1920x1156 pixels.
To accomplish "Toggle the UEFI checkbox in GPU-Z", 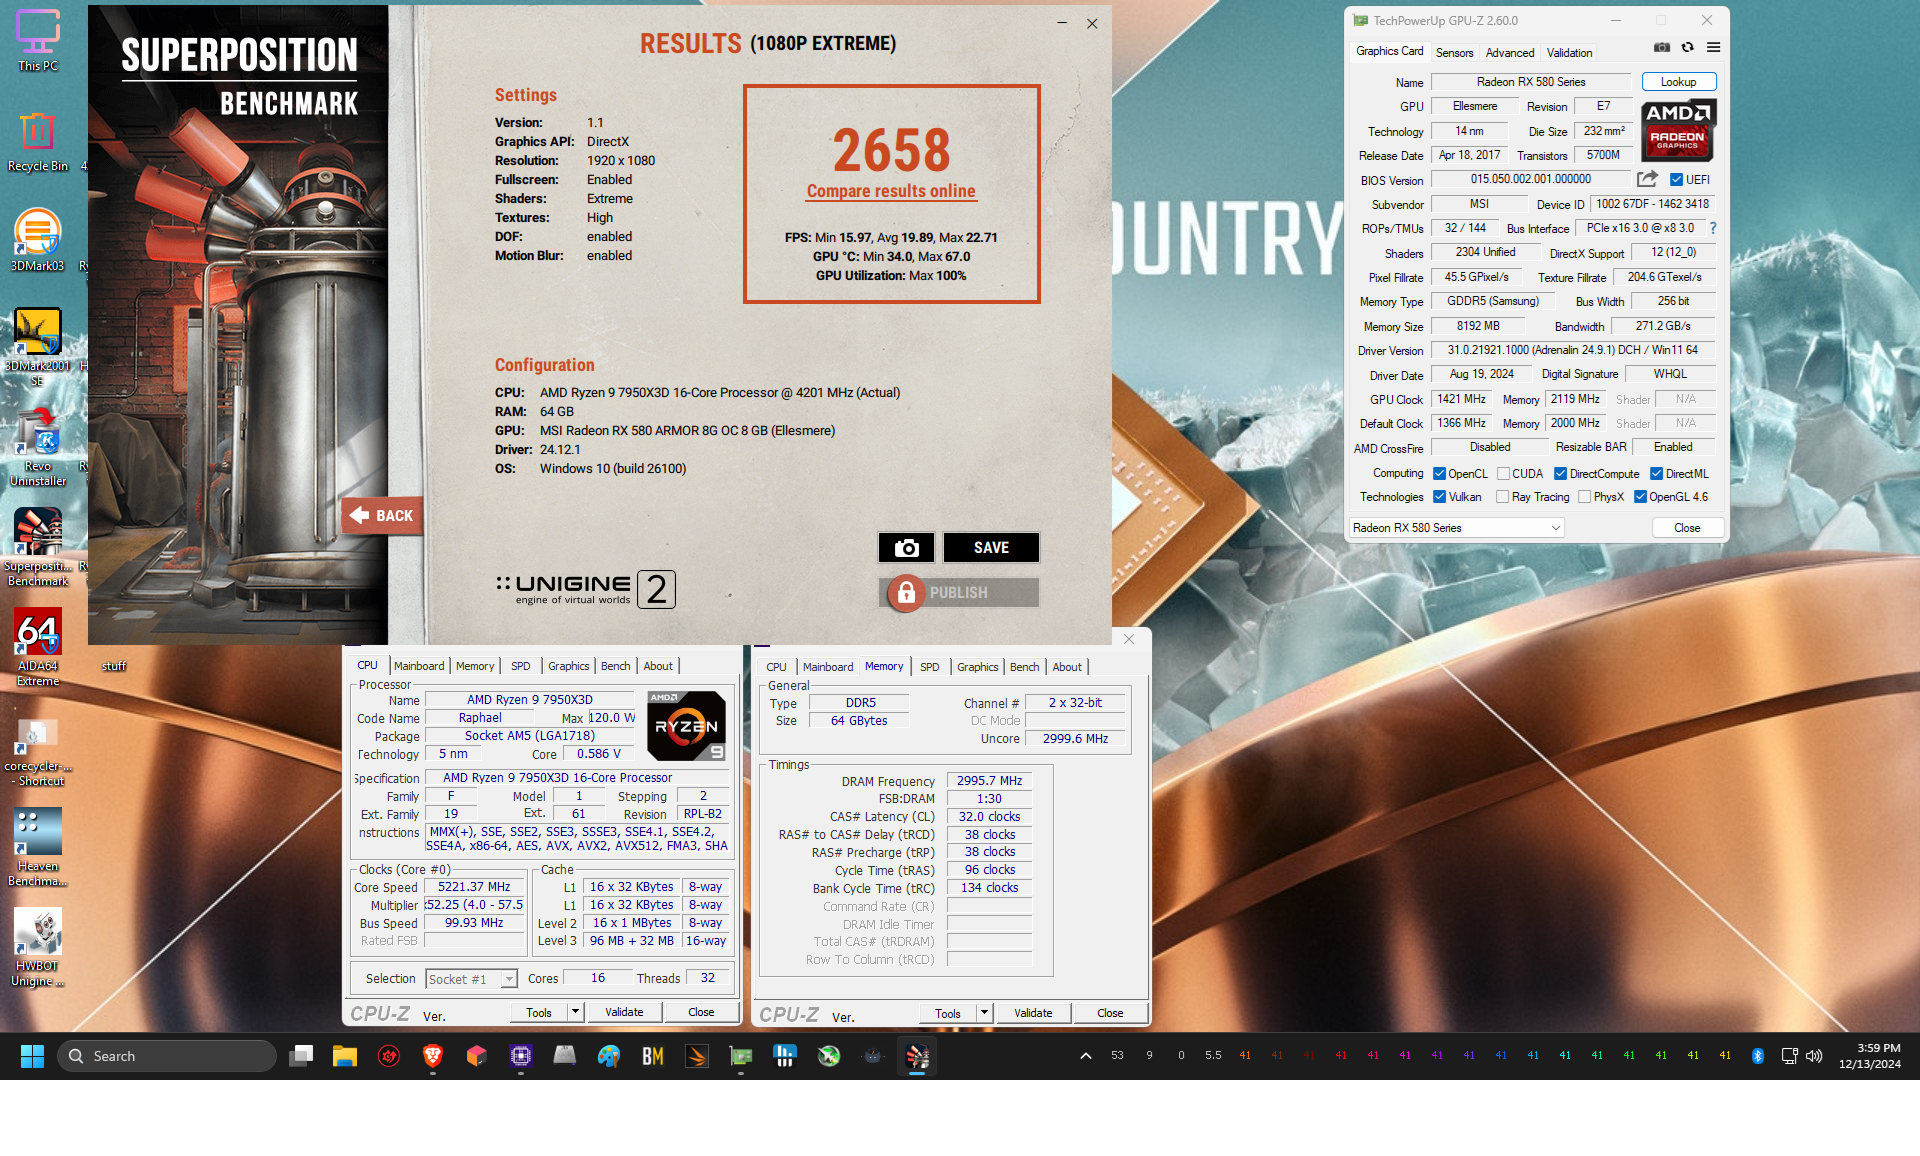I will click(1676, 180).
